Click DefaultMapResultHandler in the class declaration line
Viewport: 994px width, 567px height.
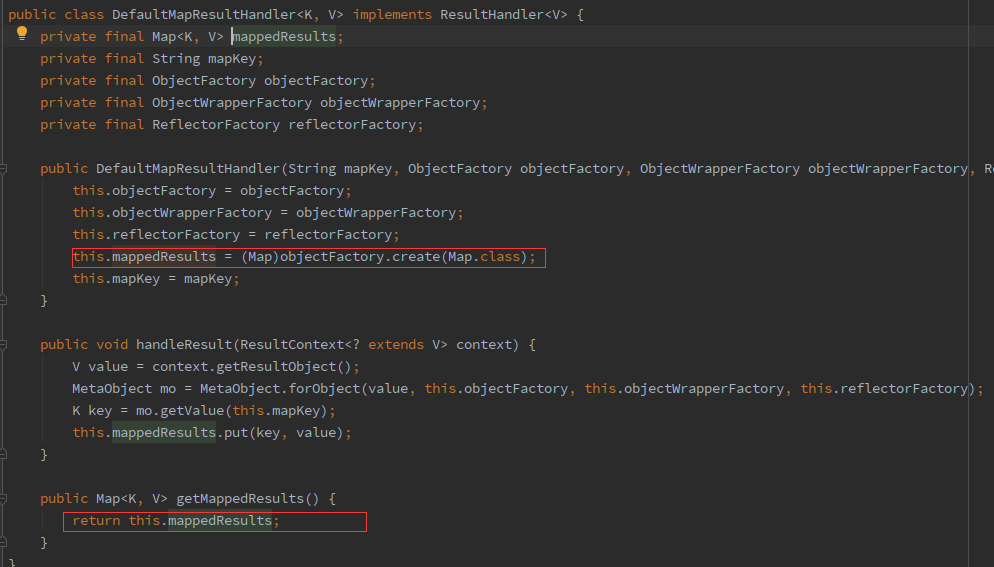point(203,15)
